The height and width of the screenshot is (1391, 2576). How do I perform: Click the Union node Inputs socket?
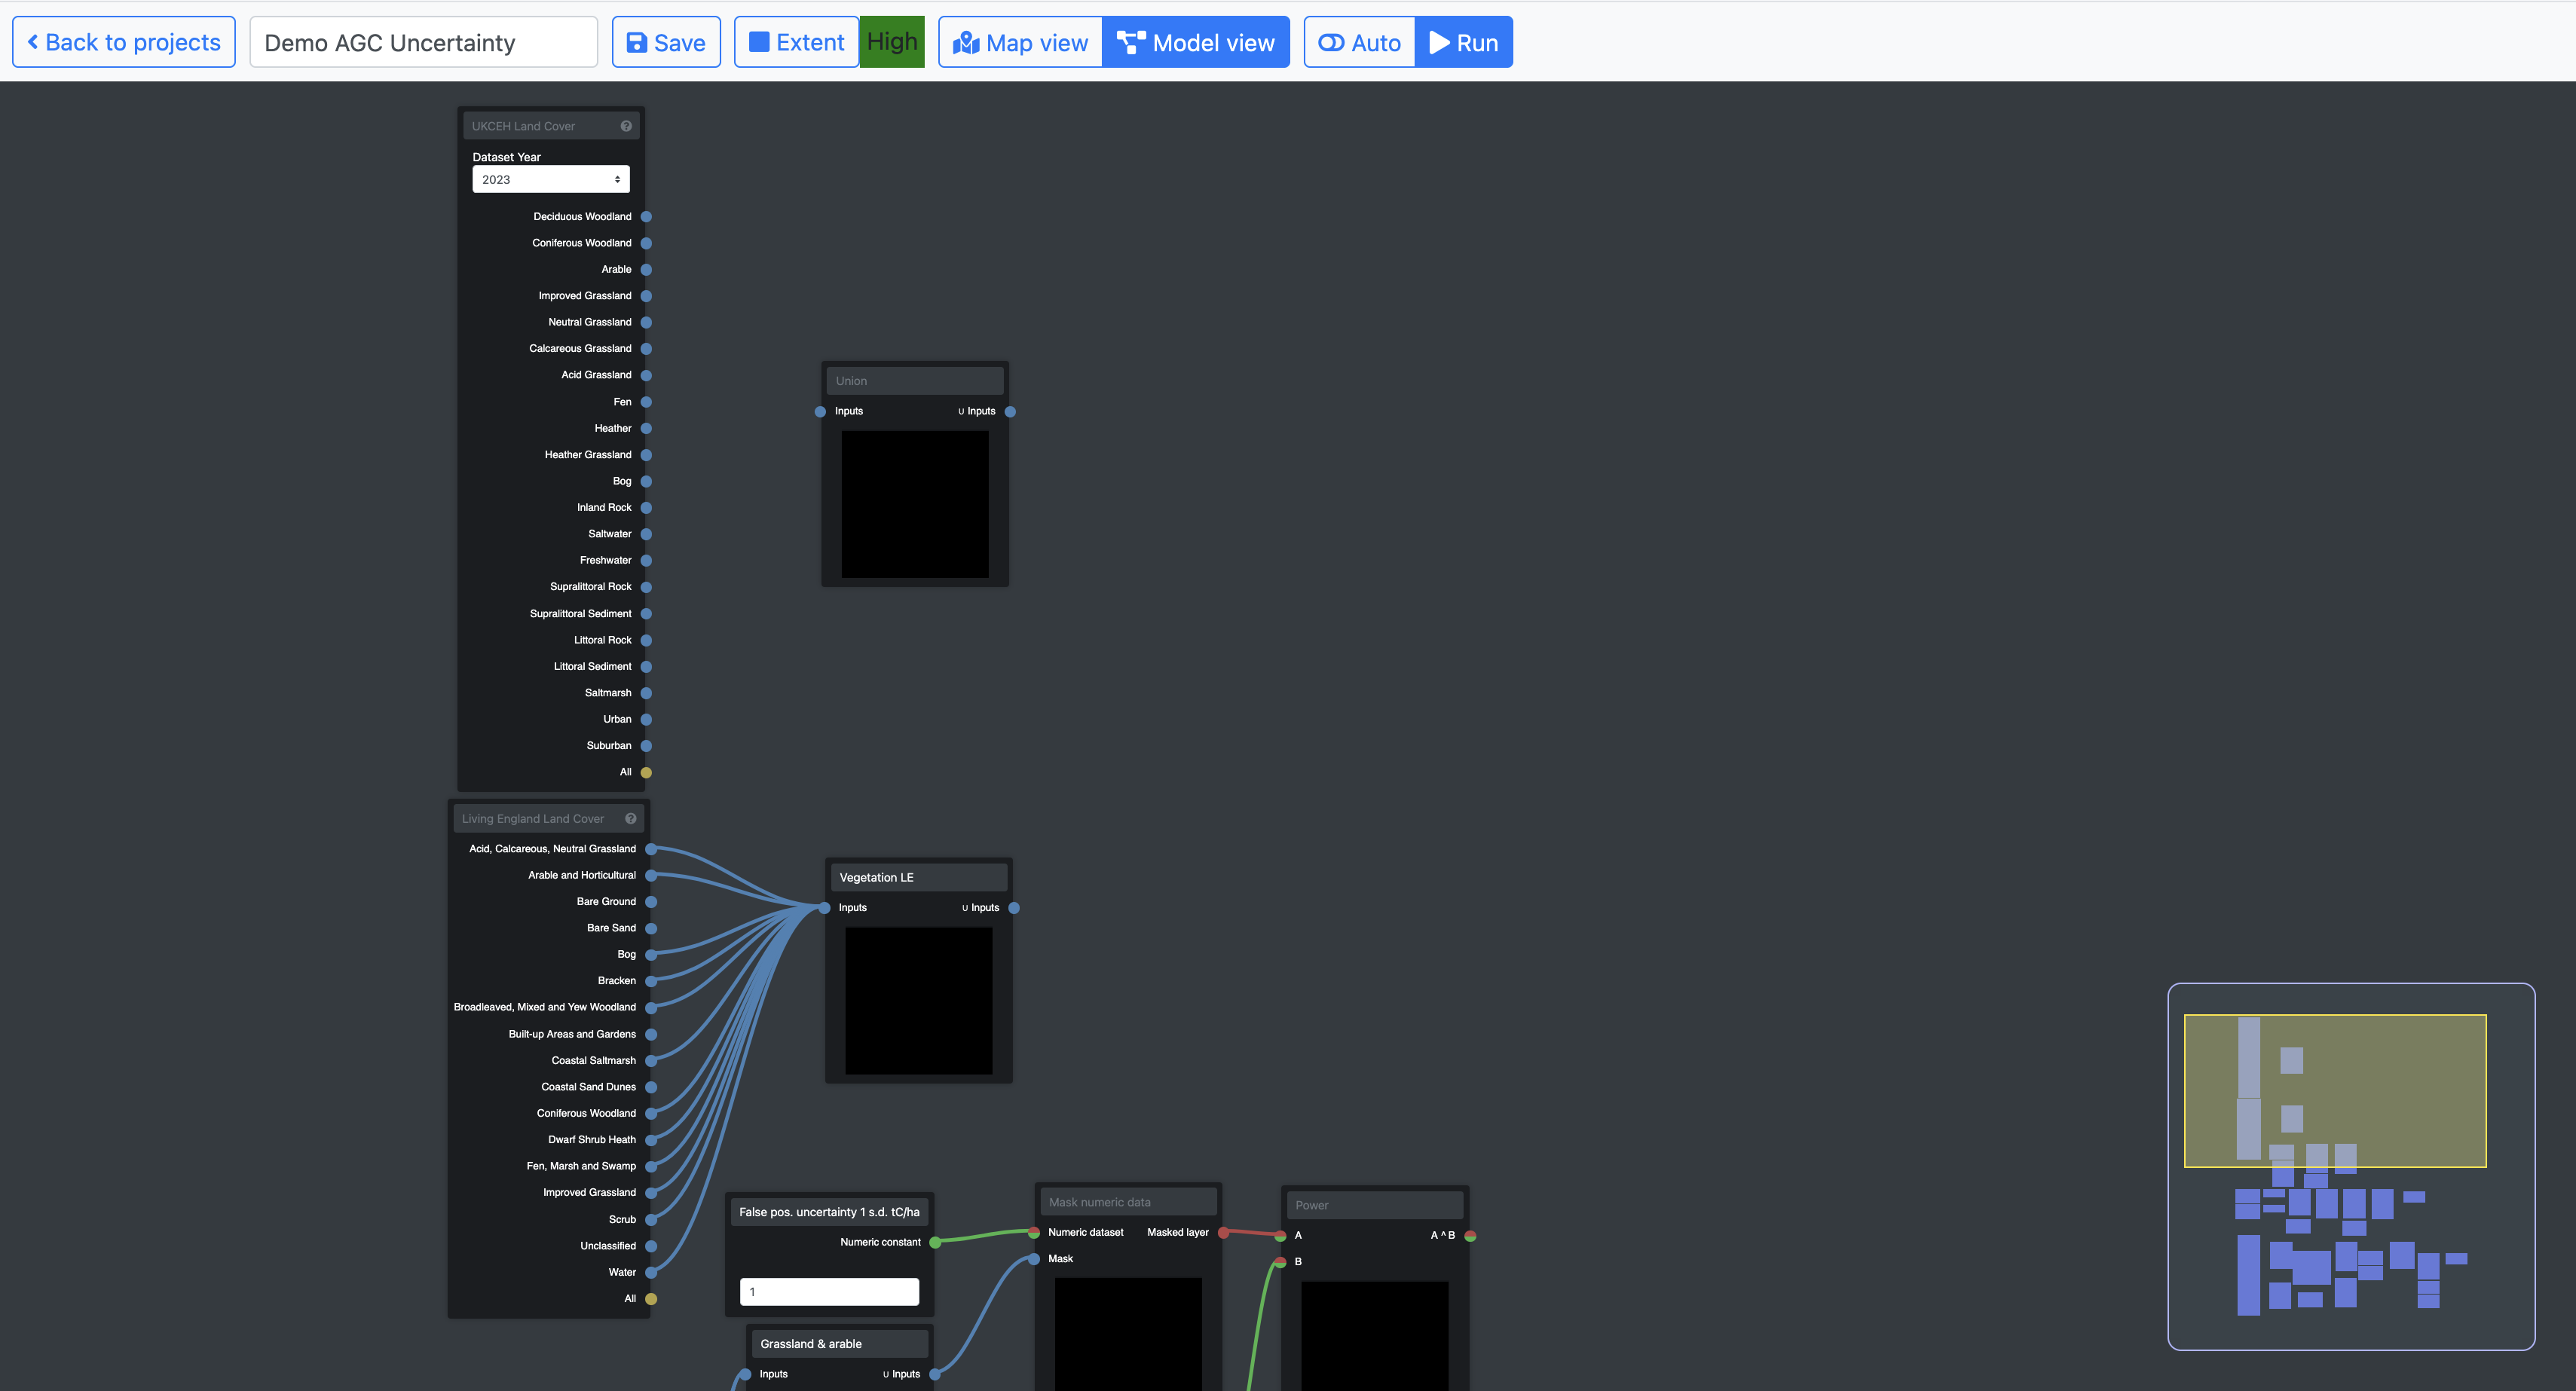[820, 412]
